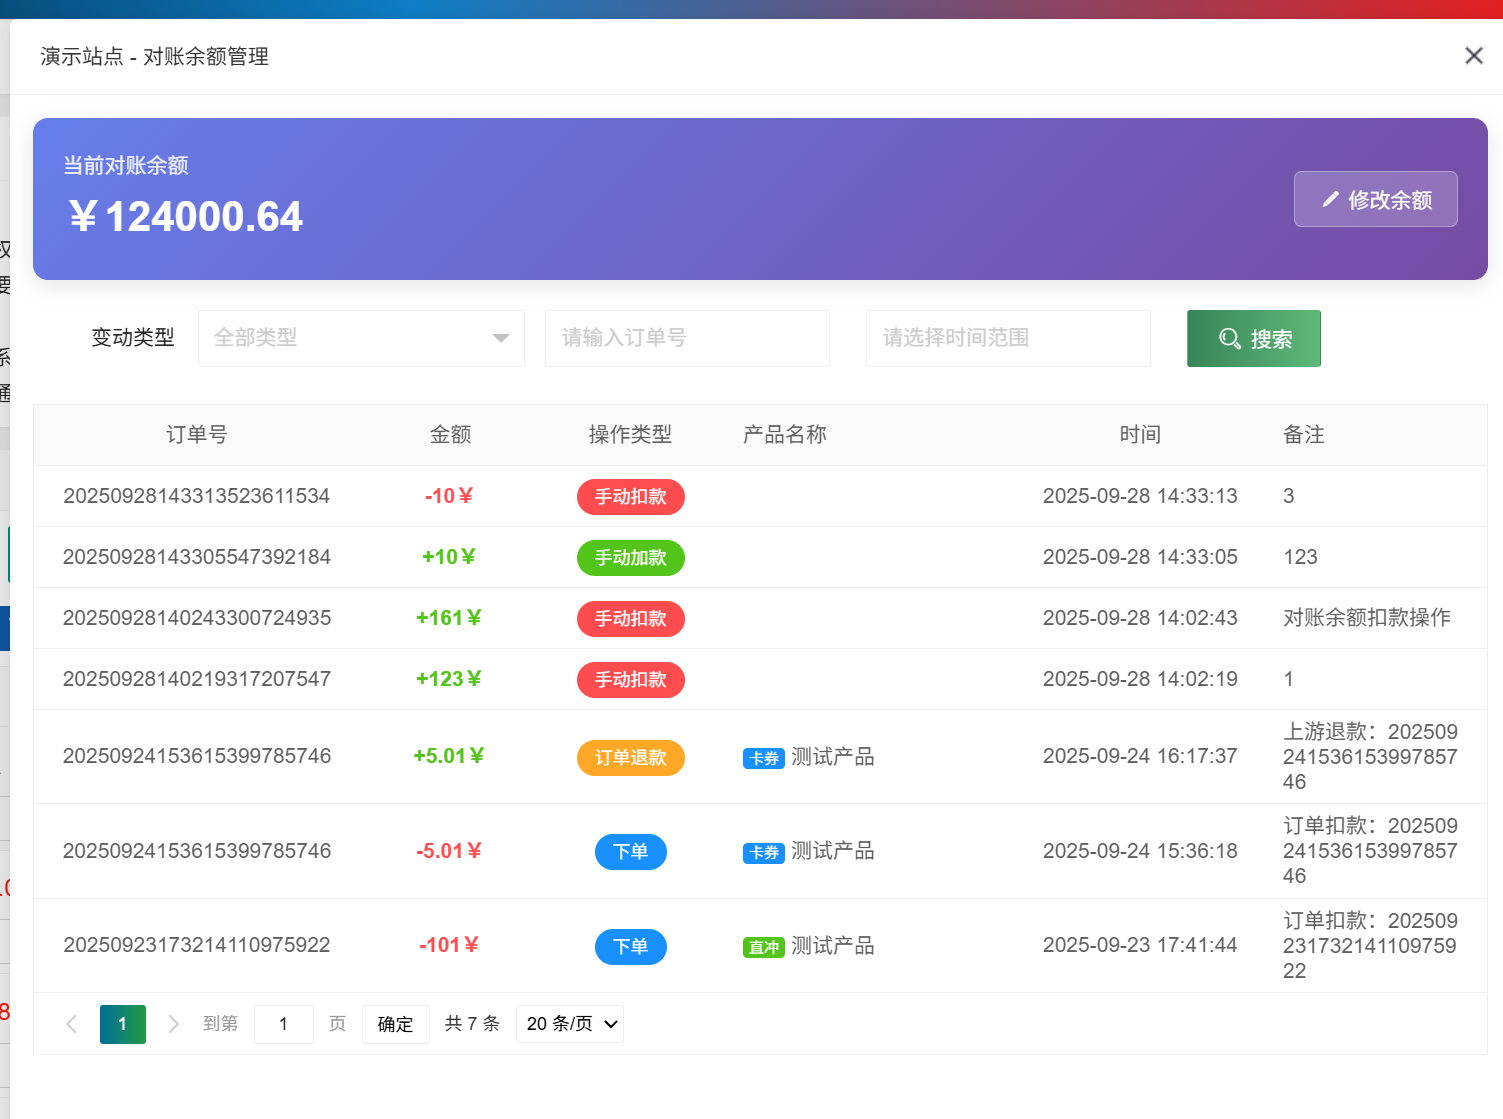The image size is (1503, 1119).
Task: Click the 确定 pagination button
Action: (395, 1024)
